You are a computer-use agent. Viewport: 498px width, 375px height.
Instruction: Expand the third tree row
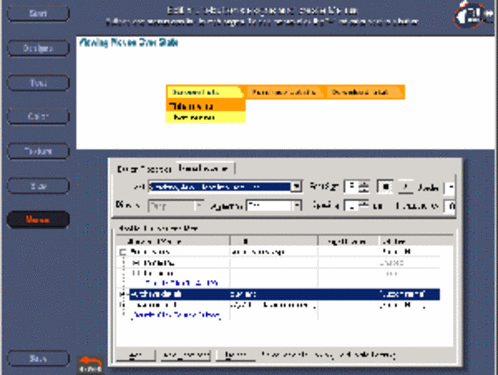coord(135,273)
